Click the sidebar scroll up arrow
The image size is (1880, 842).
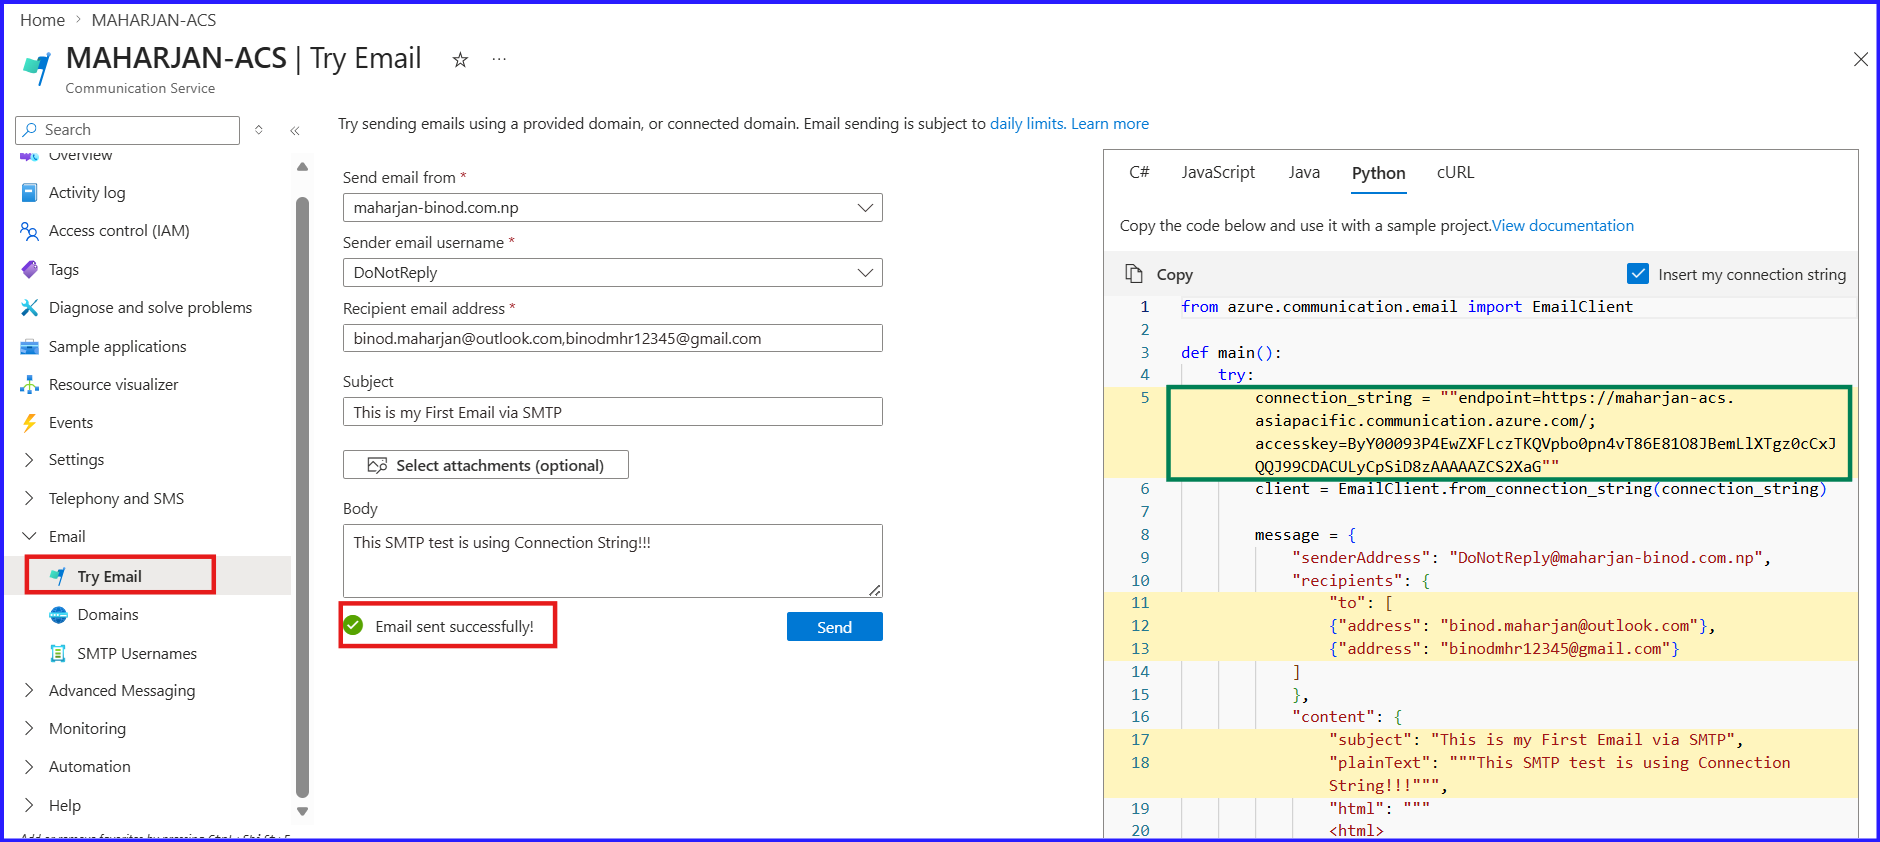pos(302,167)
